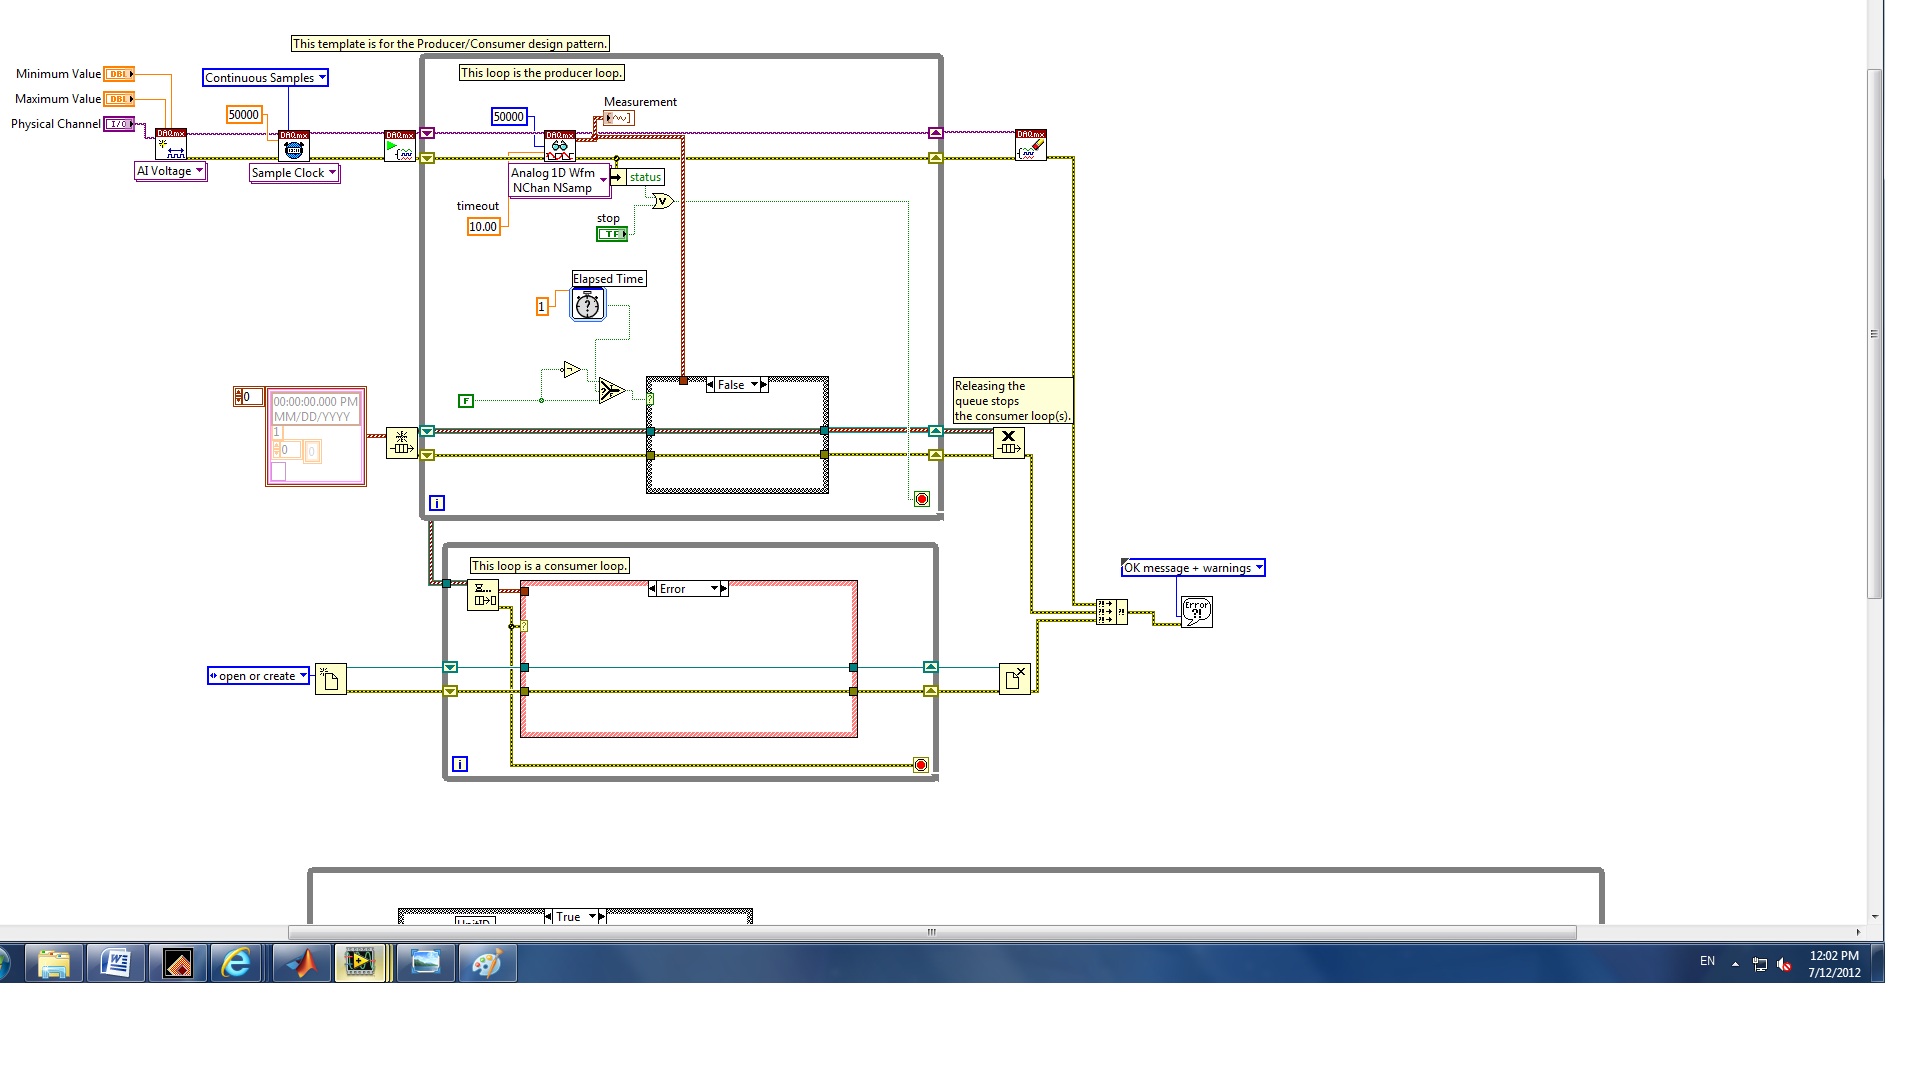
Task: Select the Close File node
Action: point(1015,678)
